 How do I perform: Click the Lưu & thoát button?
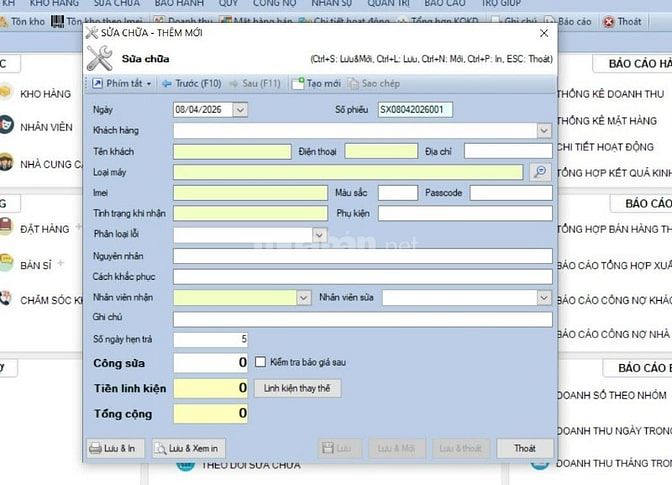click(461, 449)
